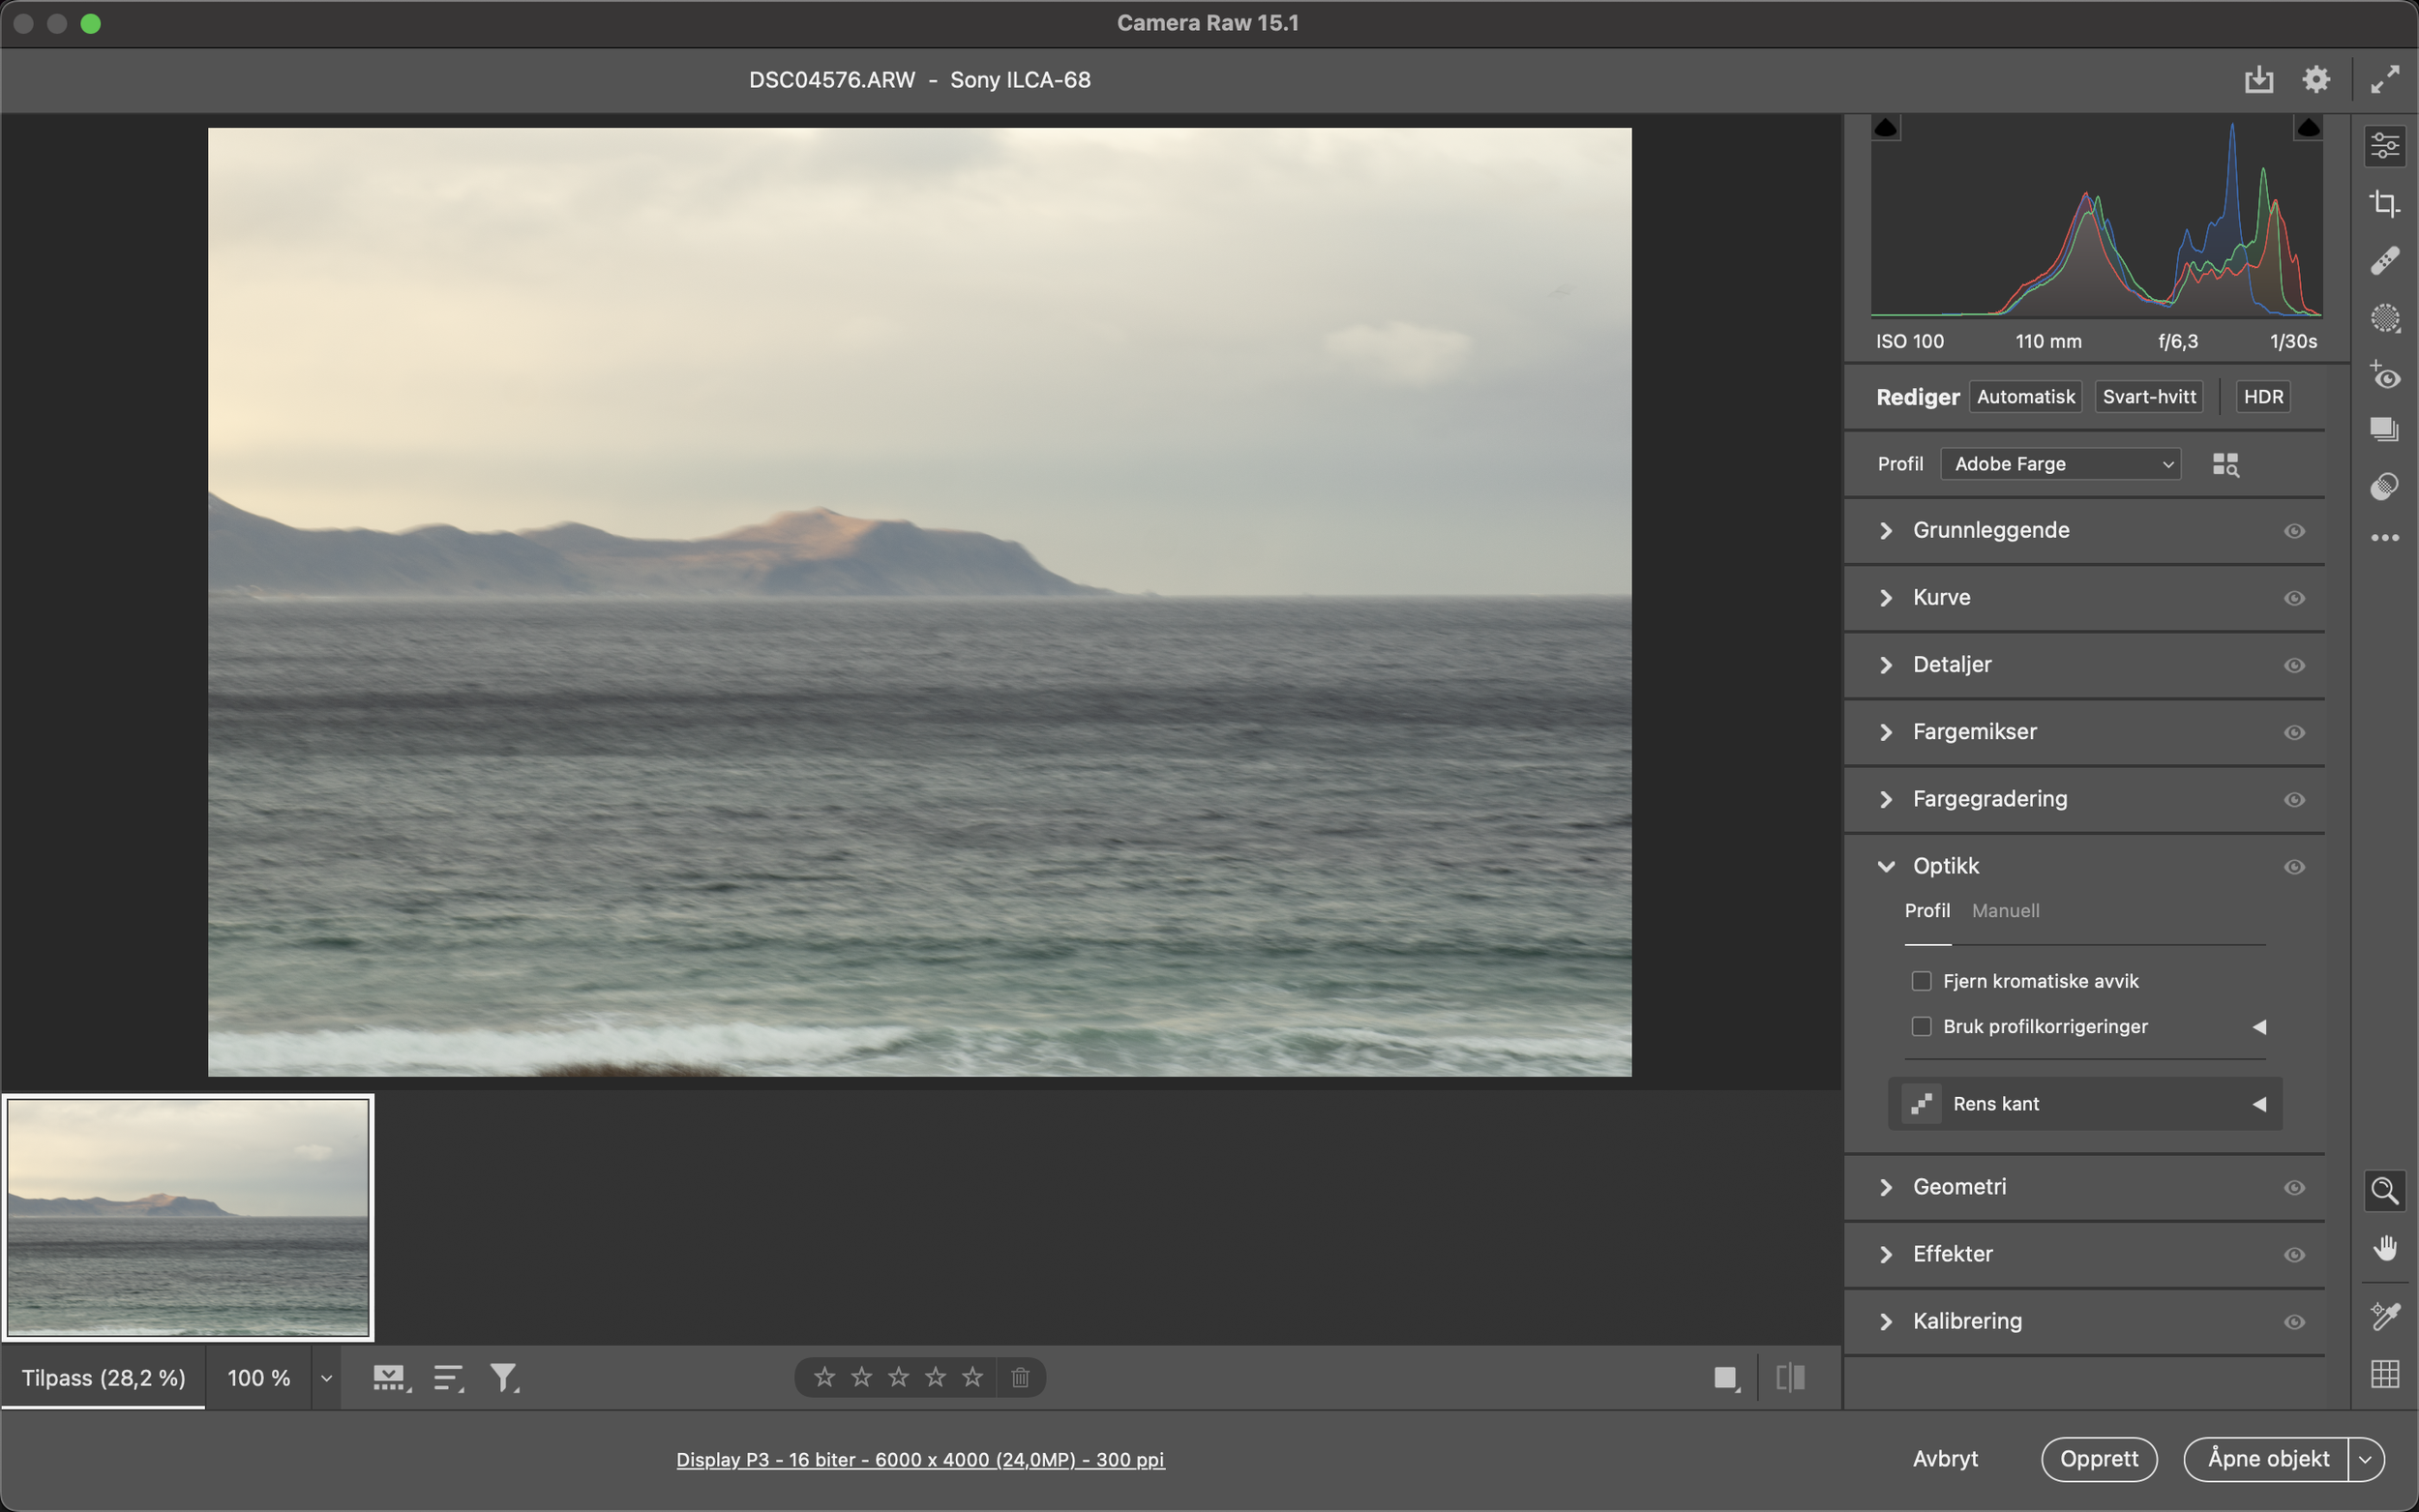Expand the Detaljer panel

tap(1887, 664)
